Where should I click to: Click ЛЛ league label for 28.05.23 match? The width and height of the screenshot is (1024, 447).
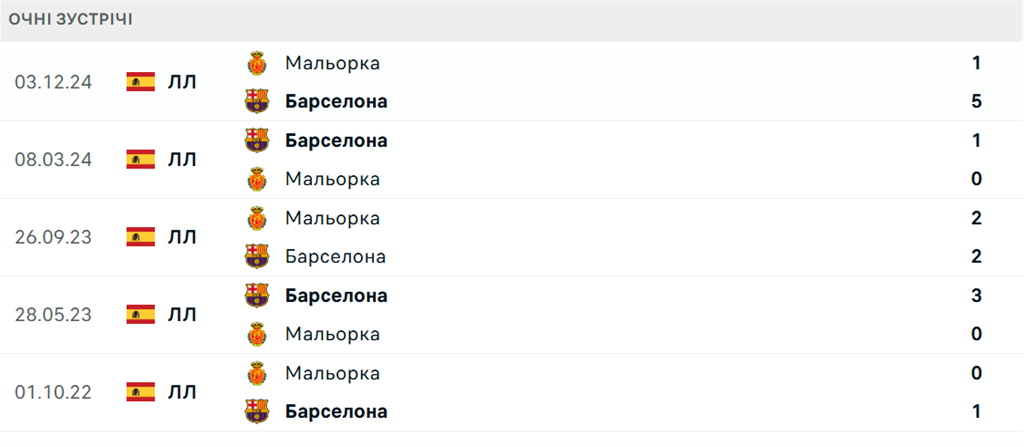click(182, 315)
